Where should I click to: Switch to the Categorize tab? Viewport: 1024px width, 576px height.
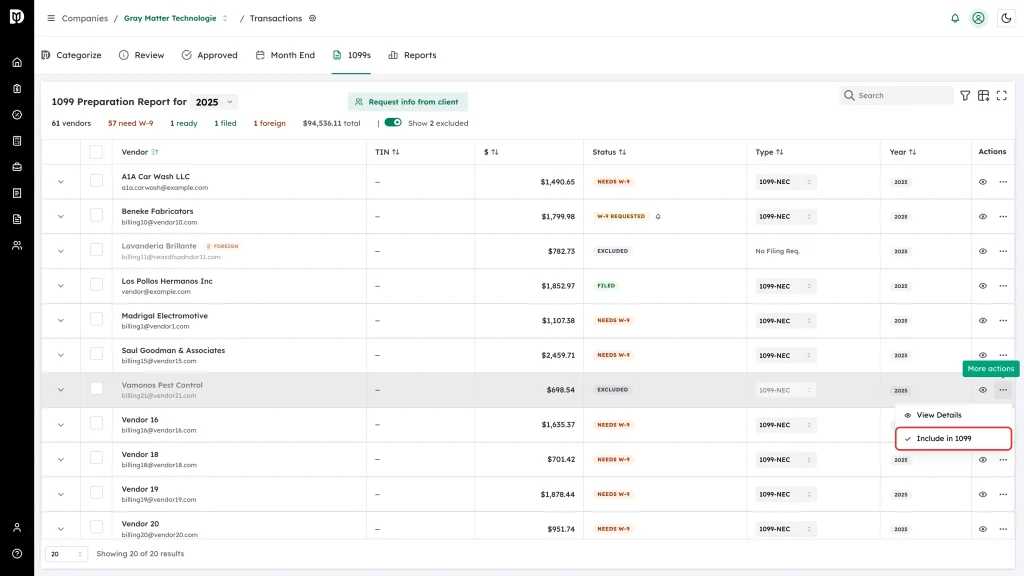[x=71, y=55]
